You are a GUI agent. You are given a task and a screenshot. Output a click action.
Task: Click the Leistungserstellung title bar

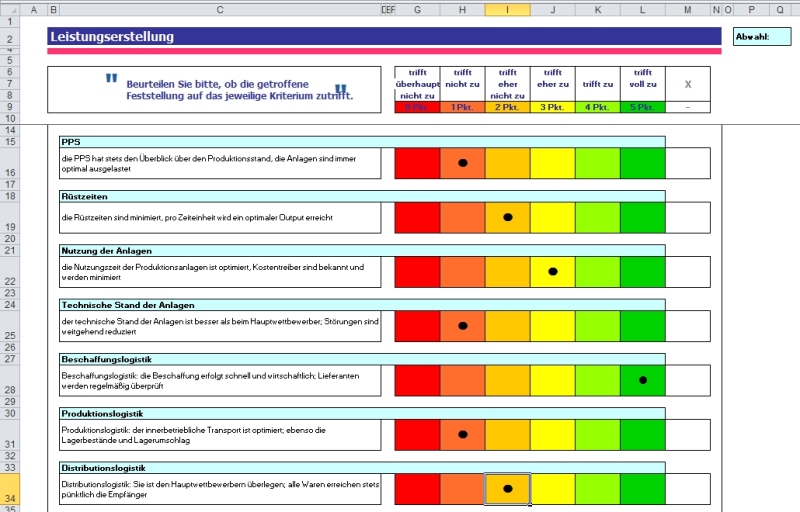[384, 37]
